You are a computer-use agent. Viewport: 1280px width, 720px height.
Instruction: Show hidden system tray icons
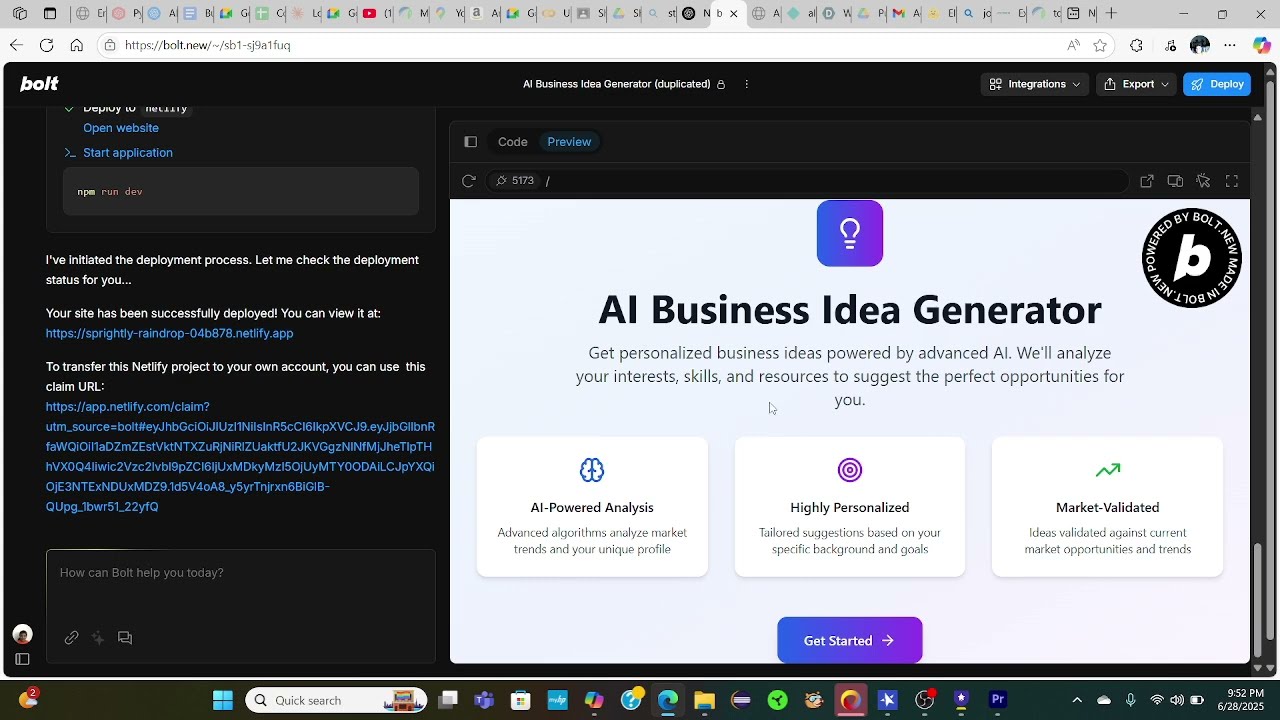click(x=1077, y=700)
